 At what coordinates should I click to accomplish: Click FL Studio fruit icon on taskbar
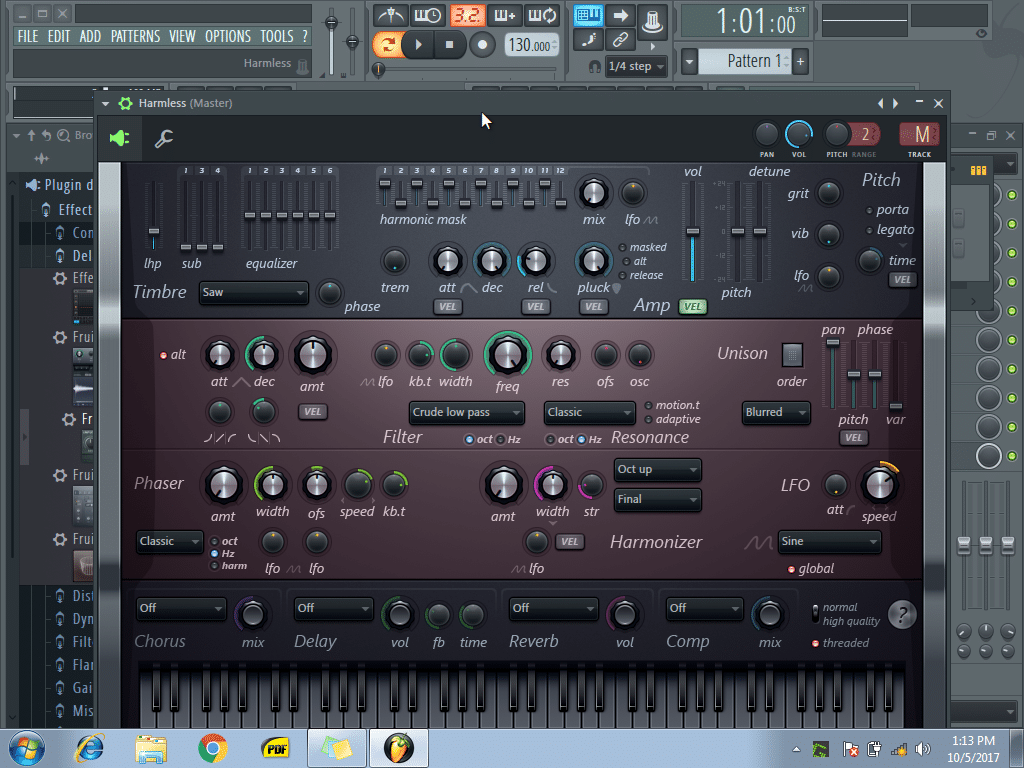[x=399, y=748]
